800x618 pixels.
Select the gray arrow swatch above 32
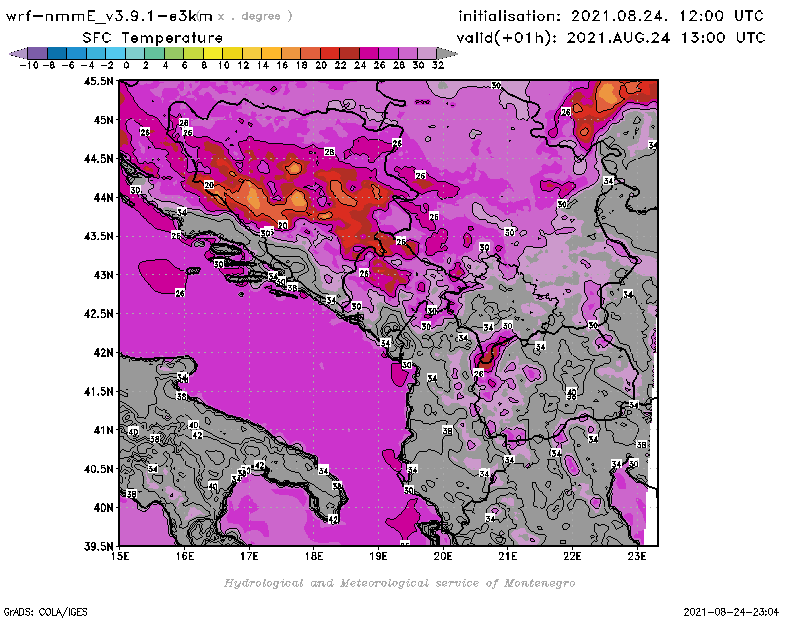point(447,54)
